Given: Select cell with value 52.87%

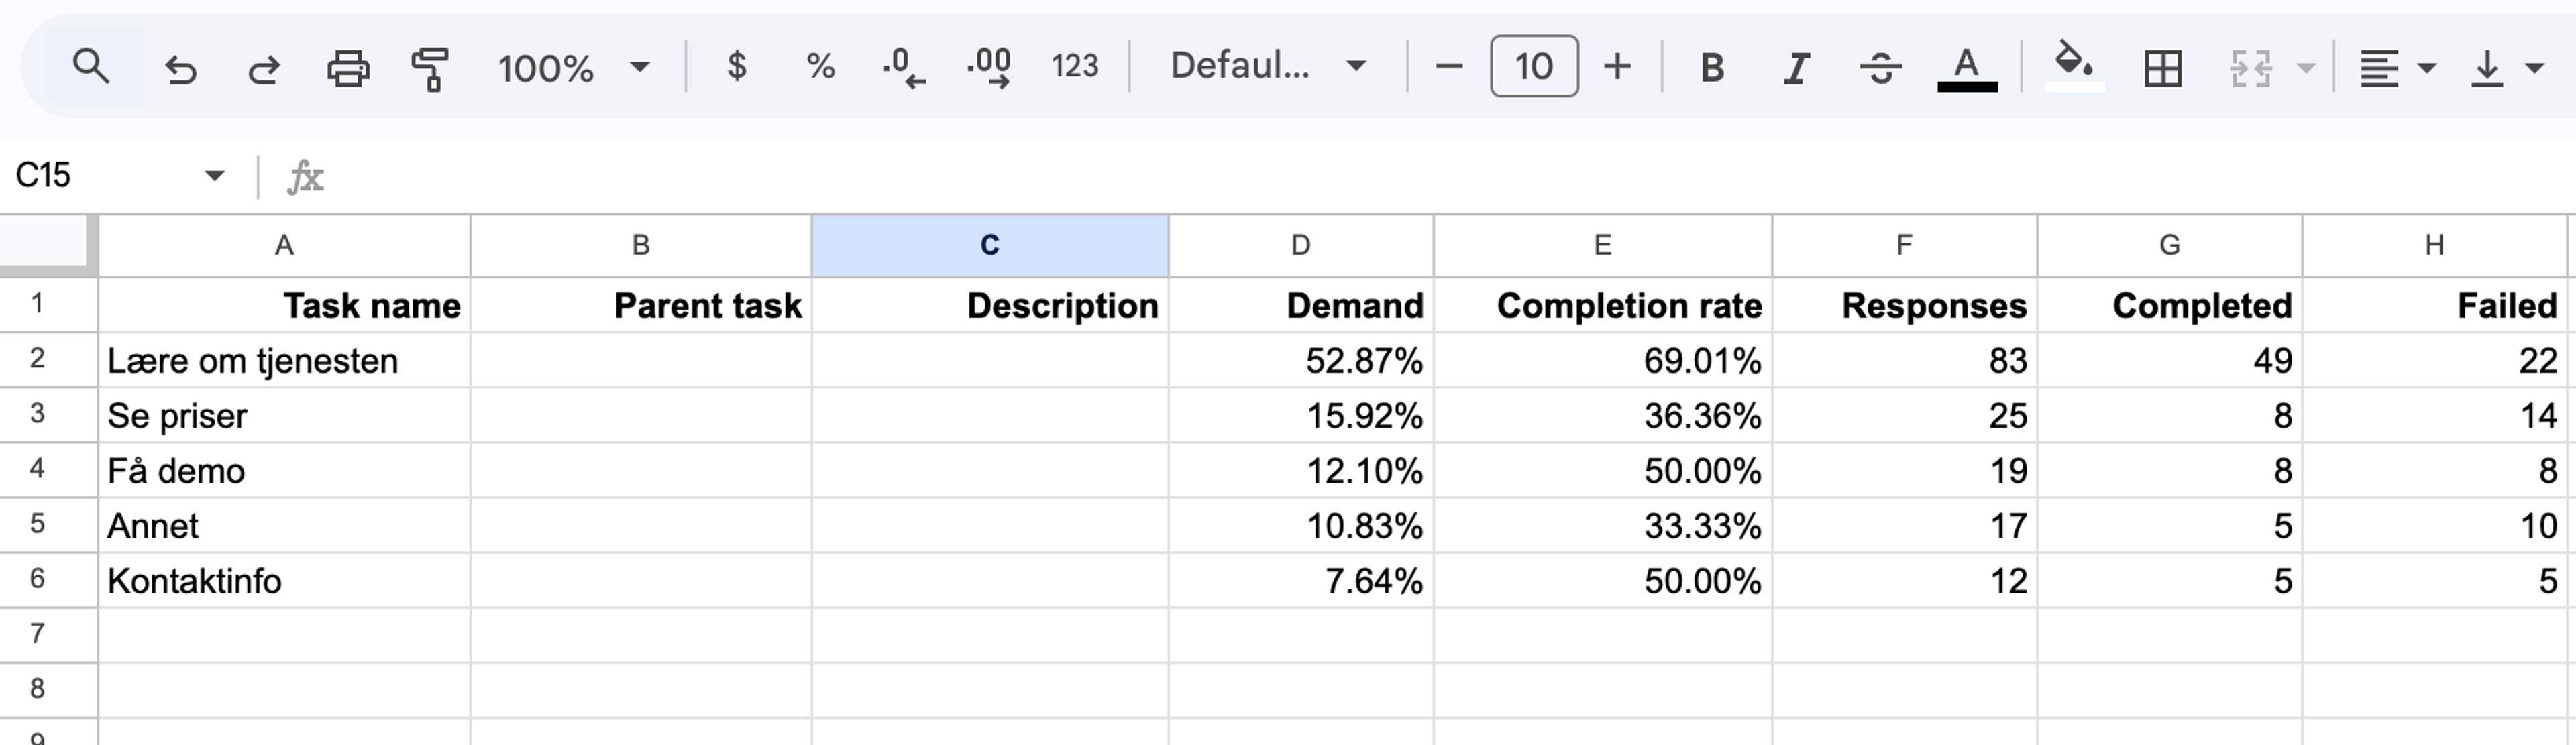Looking at the screenshot, I should (x=1300, y=360).
